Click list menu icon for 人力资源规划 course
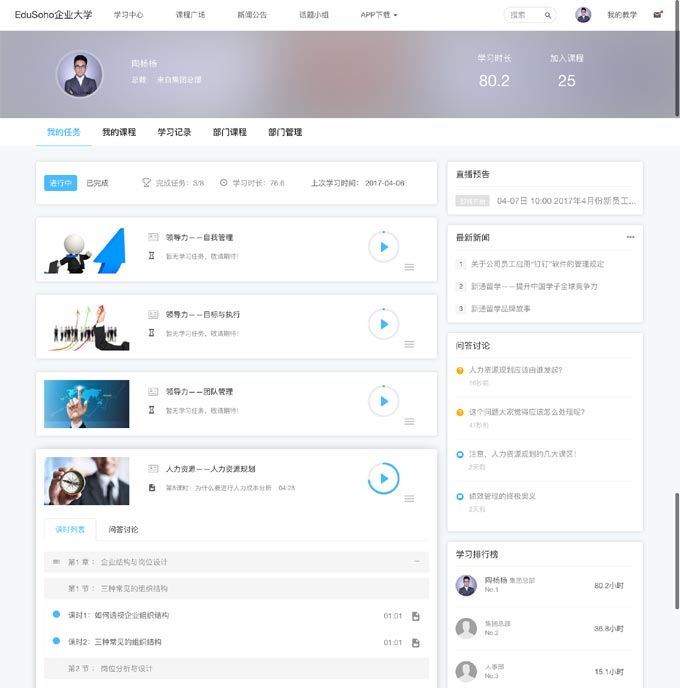Viewport: 680px width, 688px height. (x=409, y=498)
